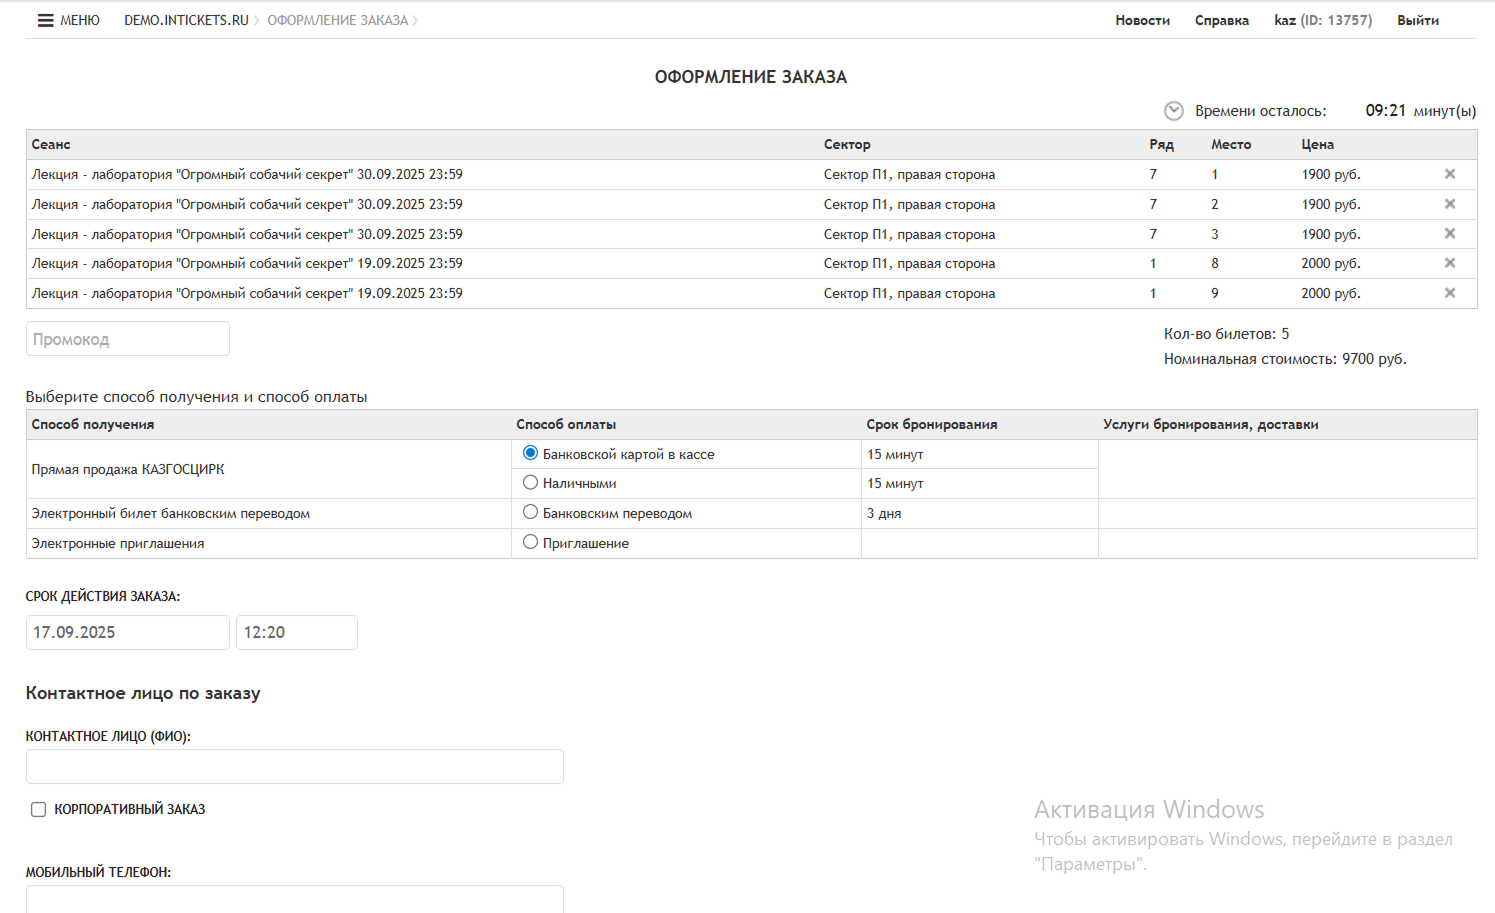Choose Приглашение payment option
Viewport: 1495px width, 913px height.
531,542
